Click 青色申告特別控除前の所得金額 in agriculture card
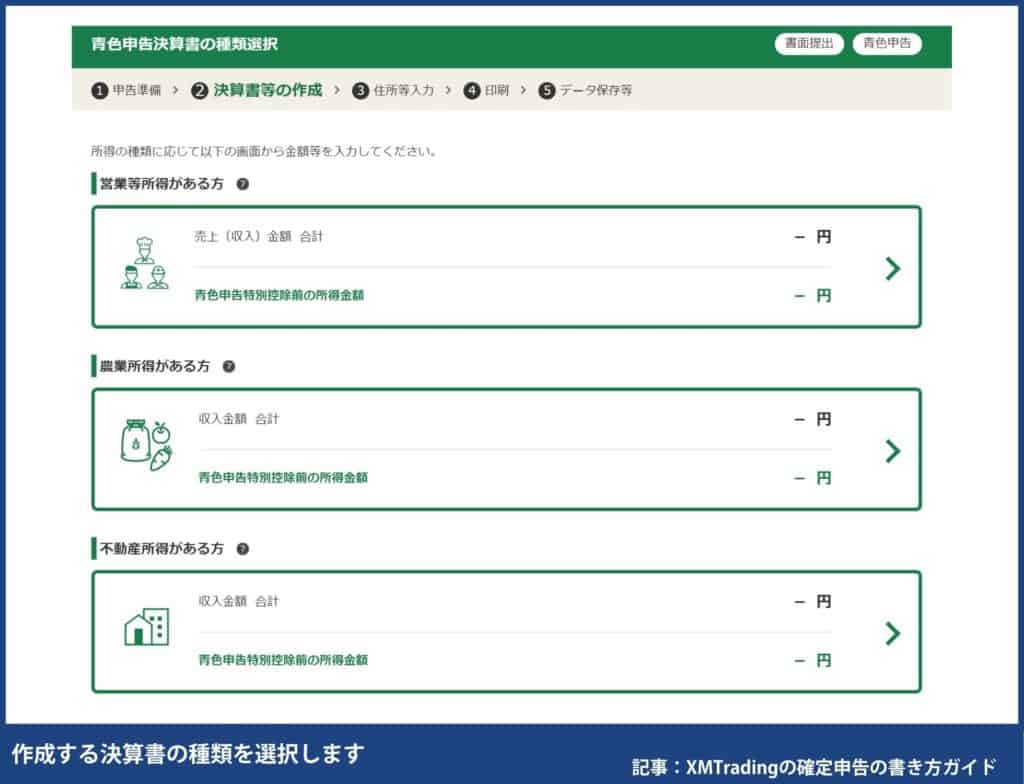Viewport: 1024px width, 784px height. (x=283, y=478)
